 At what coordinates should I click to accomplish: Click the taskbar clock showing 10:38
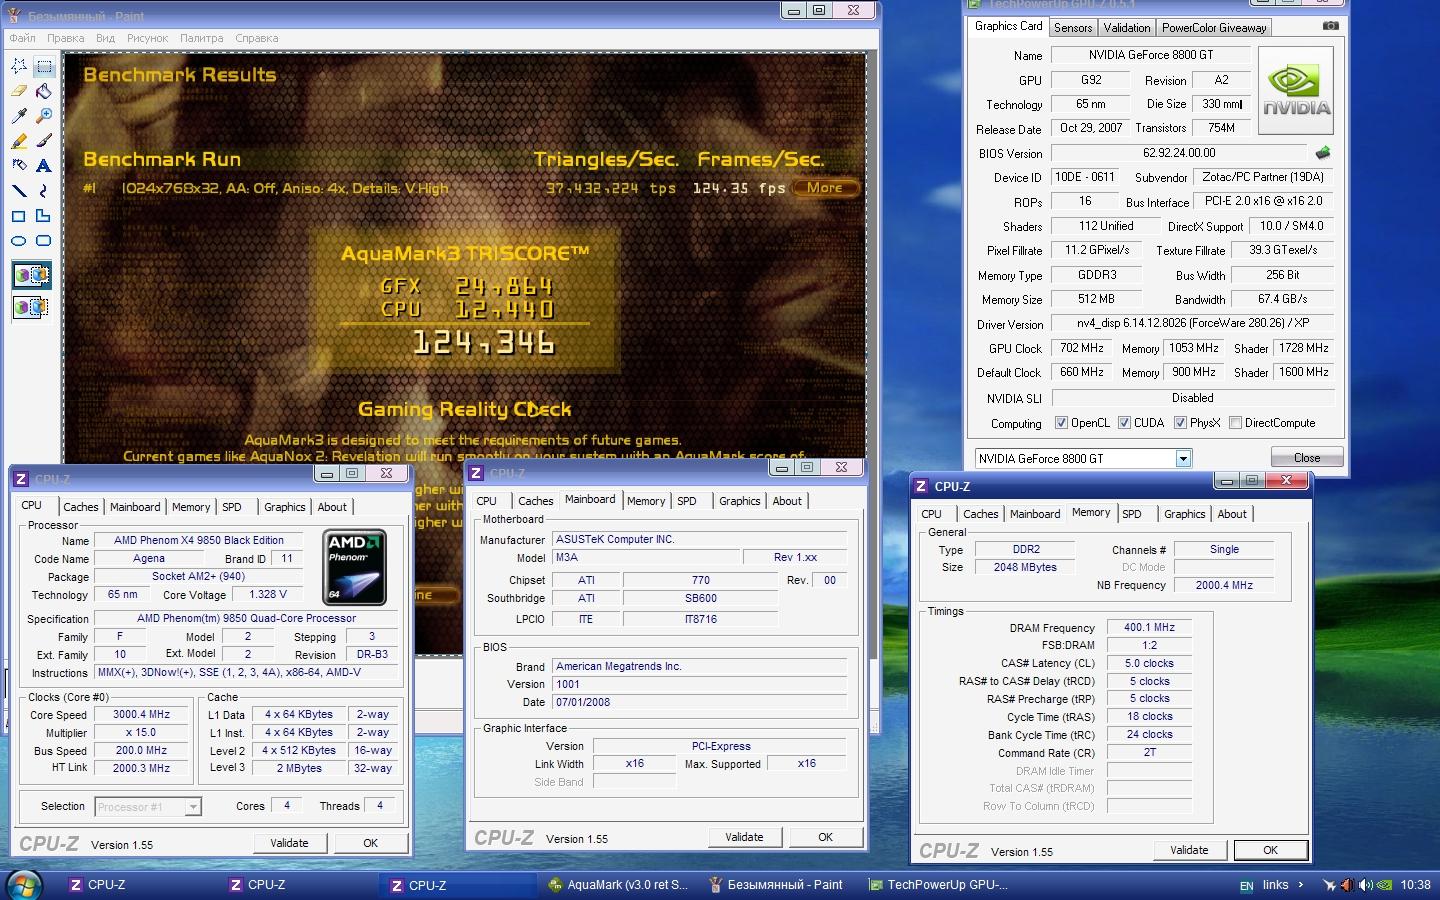click(x=1415, y=885)
